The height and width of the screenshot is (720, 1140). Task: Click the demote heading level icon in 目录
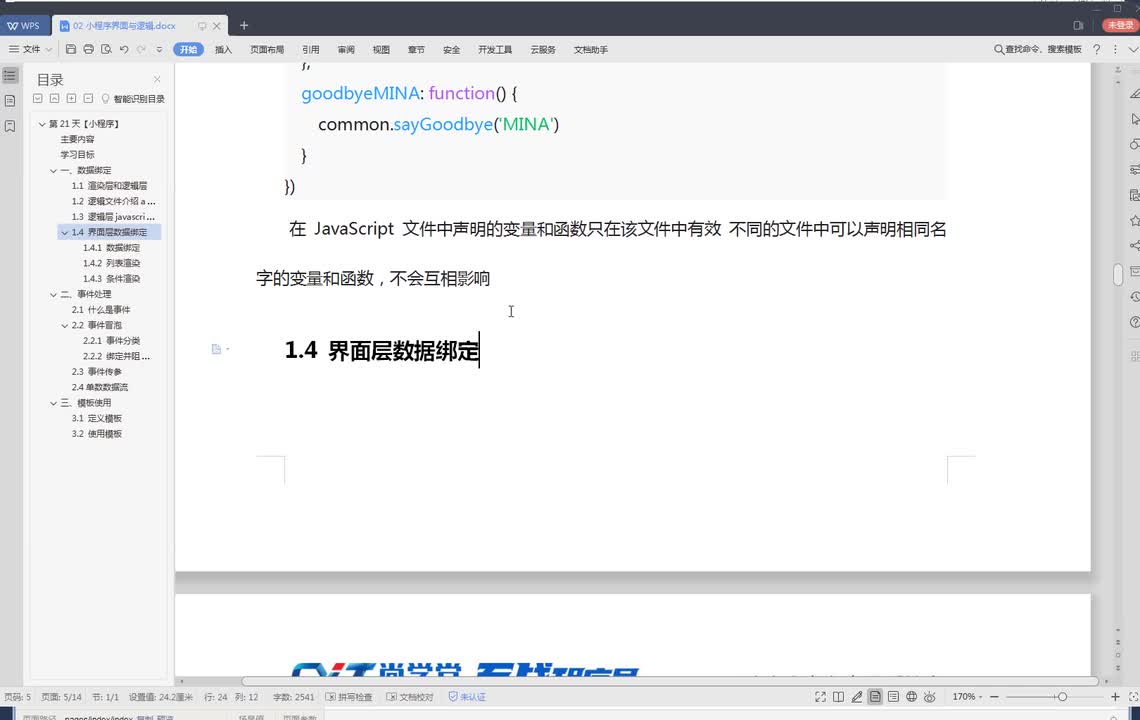click(x=38, y=98)
